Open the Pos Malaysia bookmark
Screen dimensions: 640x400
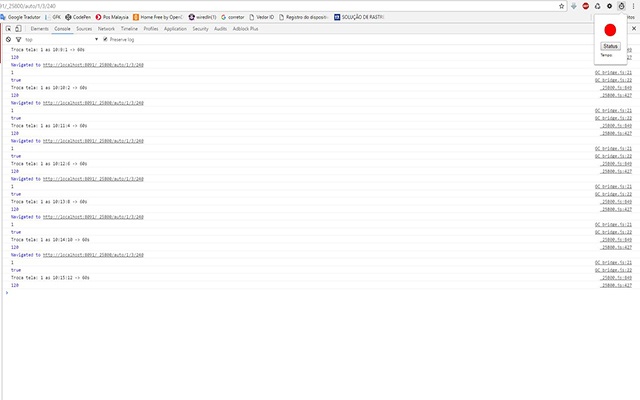tap(112, 17)
